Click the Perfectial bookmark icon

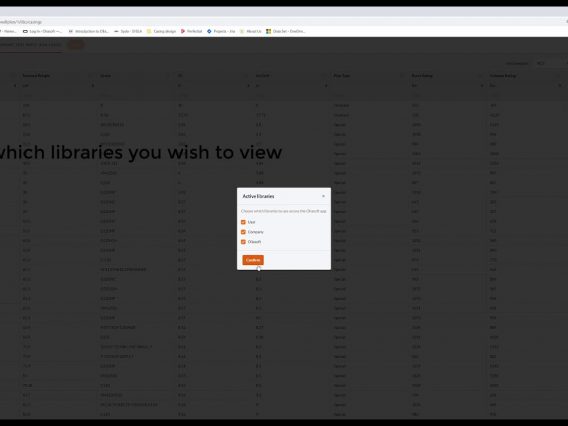183,32
